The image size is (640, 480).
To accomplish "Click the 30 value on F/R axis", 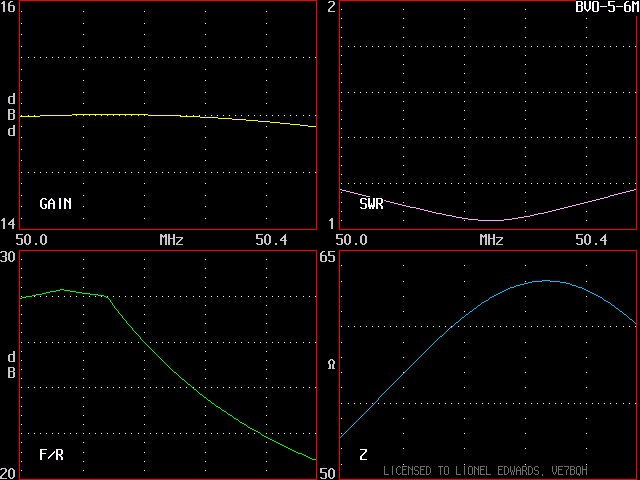I will [x=8, y=258].
